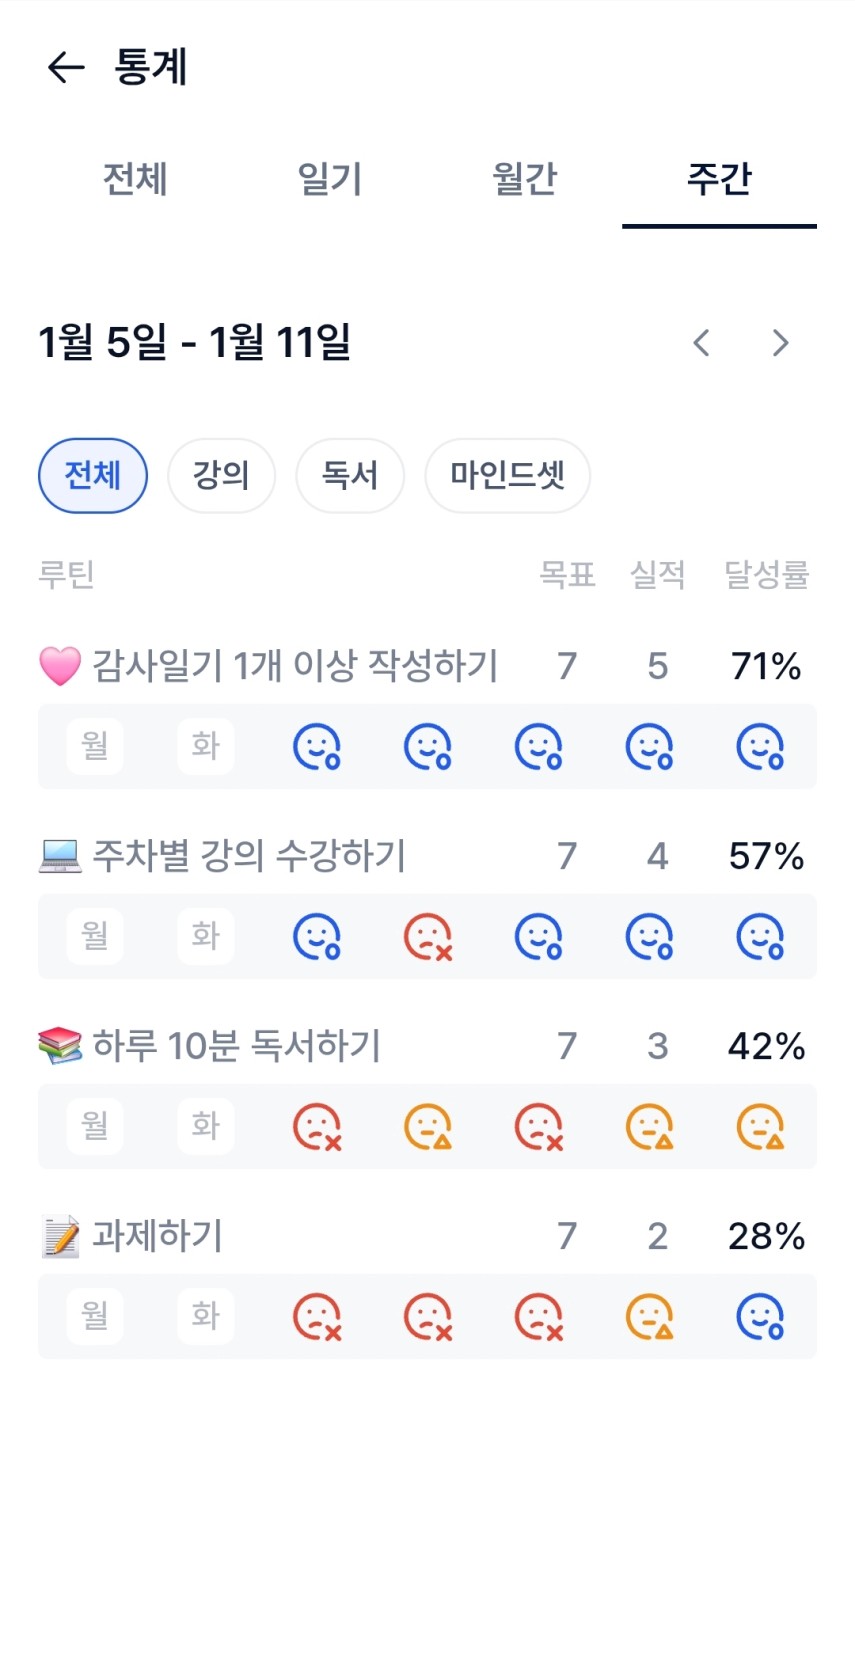Click first blue smiley in 감사일기 row
The height and width of the screenshot is (1675, 855).
pyautogui.click(x=317, y=747)
